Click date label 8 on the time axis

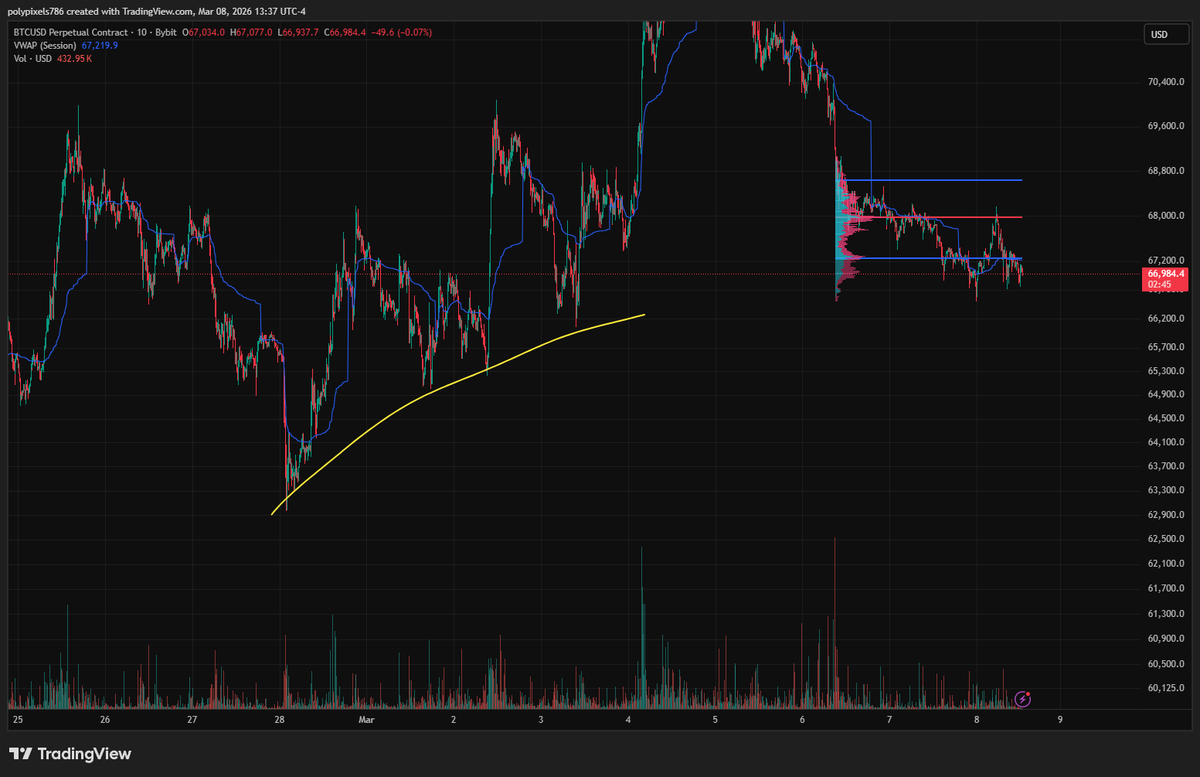tap(977, 719)
